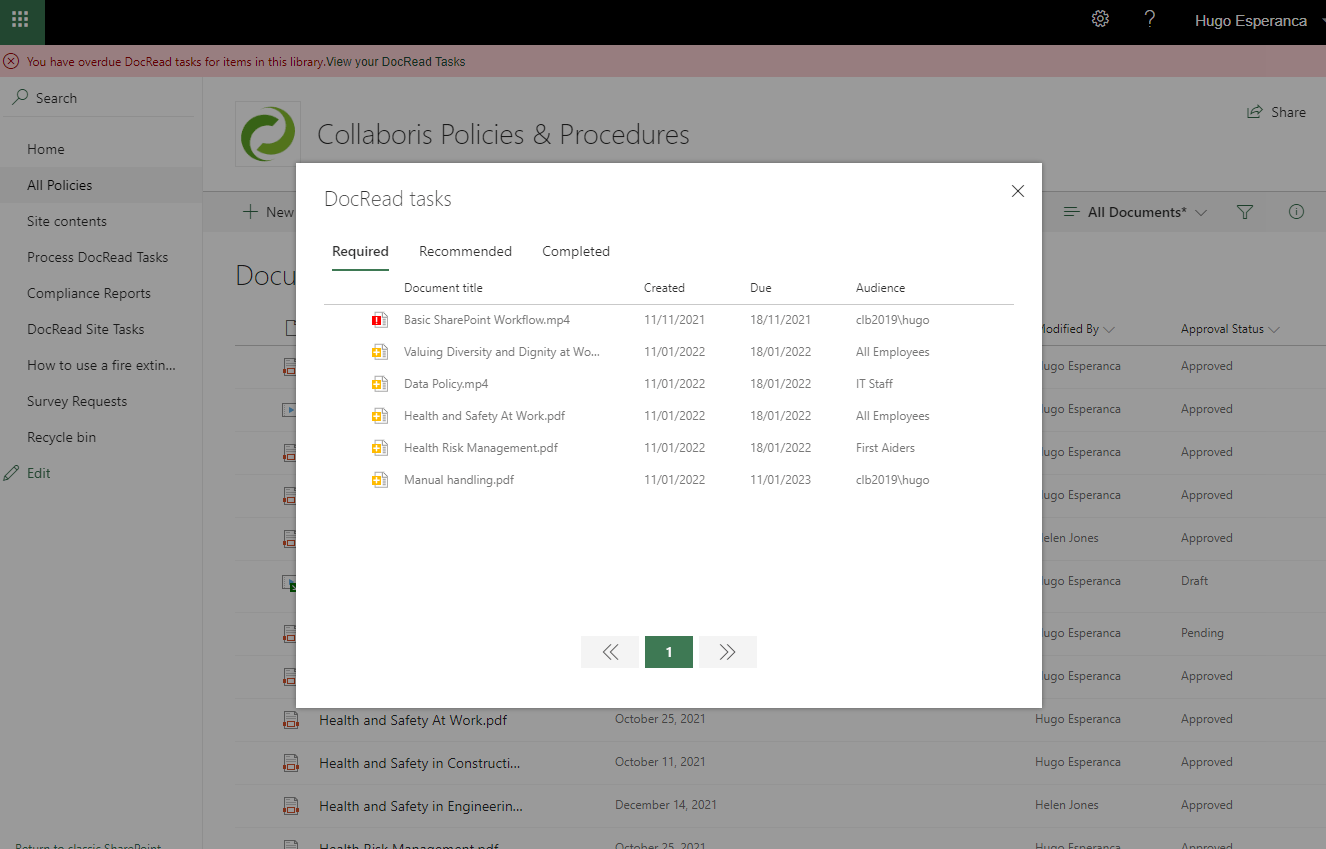Switch to the Completed tab
The height and width of the screenshot is (849, 1326).
[x=576, y=251]
